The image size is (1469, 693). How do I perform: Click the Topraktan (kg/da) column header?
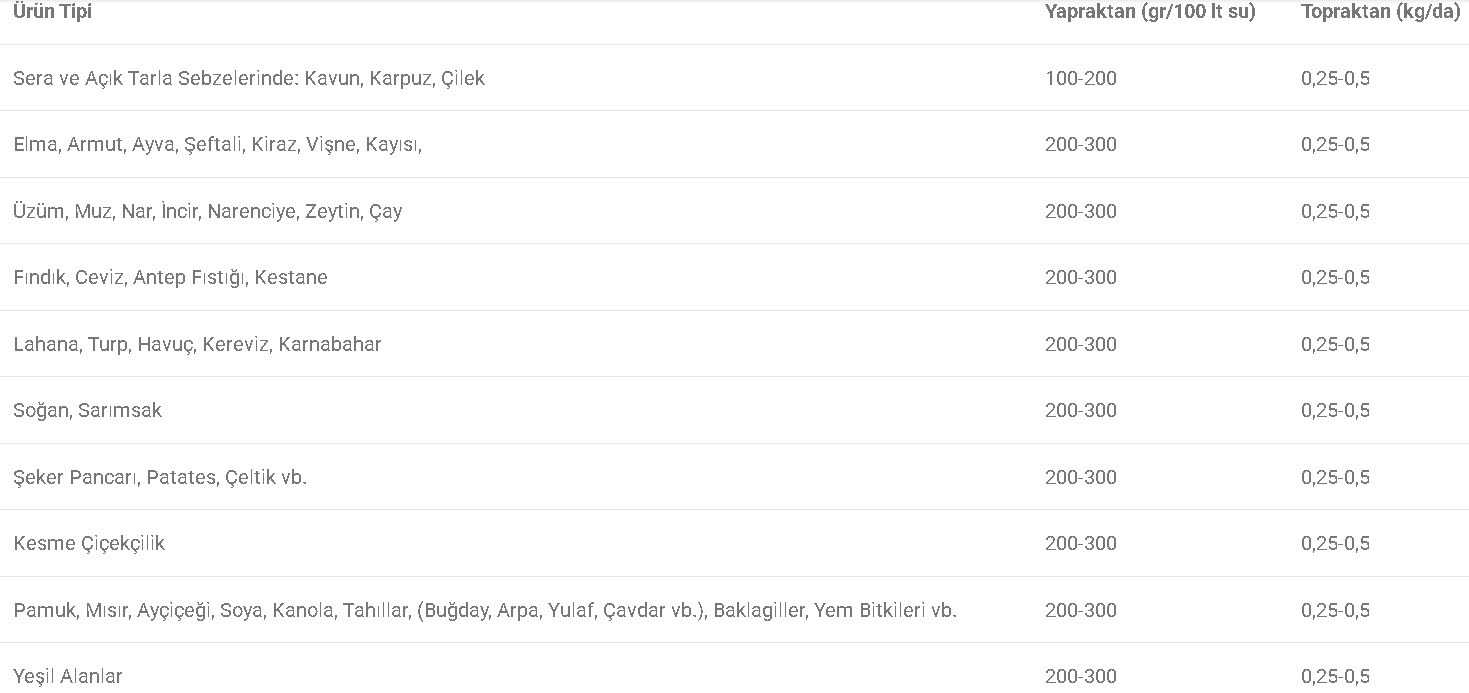pyautogui.click(x=1381, y=12)
